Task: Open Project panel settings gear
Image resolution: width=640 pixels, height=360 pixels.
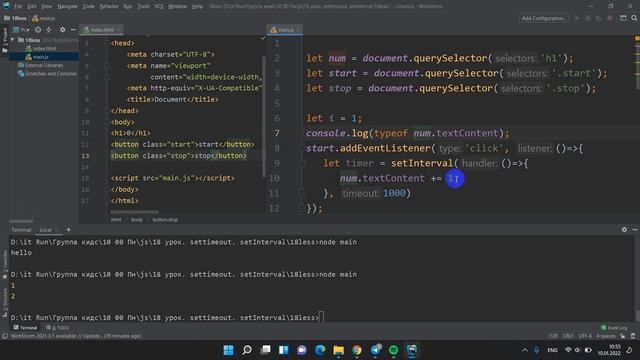Action: (62, 30)
